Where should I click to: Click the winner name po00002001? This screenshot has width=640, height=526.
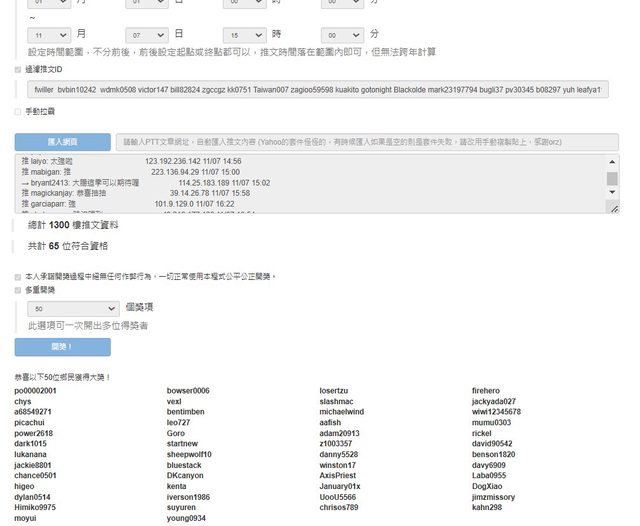[35, 391]
